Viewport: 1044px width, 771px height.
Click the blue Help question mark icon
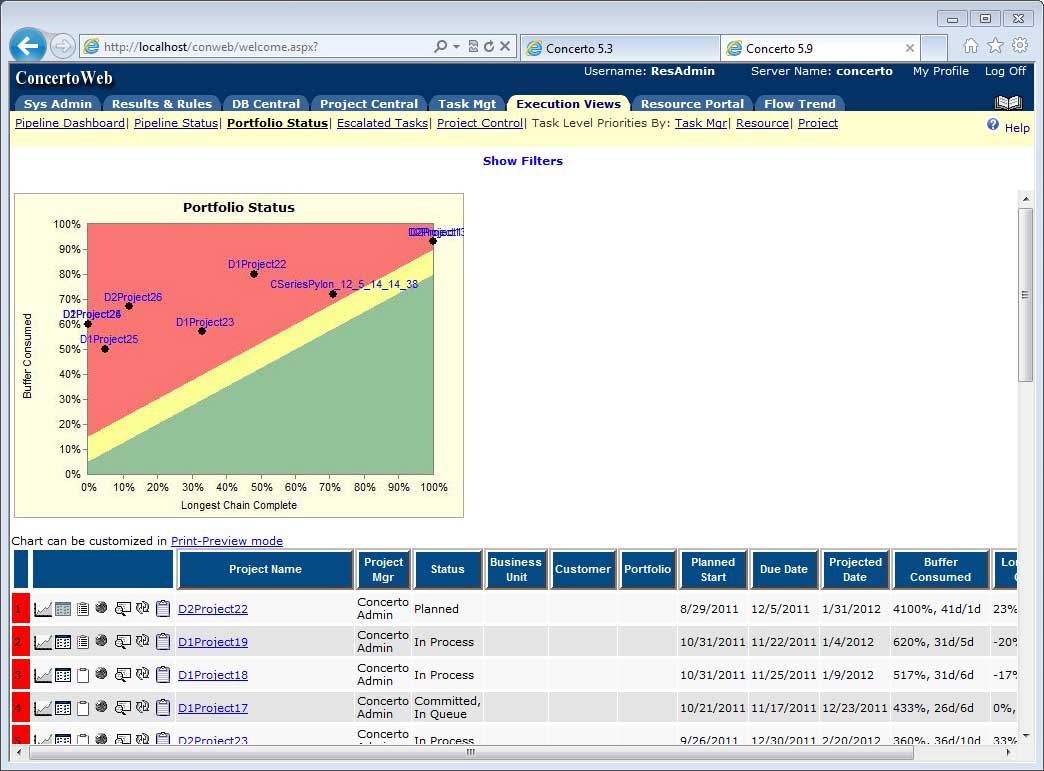[x=993, y=125]
